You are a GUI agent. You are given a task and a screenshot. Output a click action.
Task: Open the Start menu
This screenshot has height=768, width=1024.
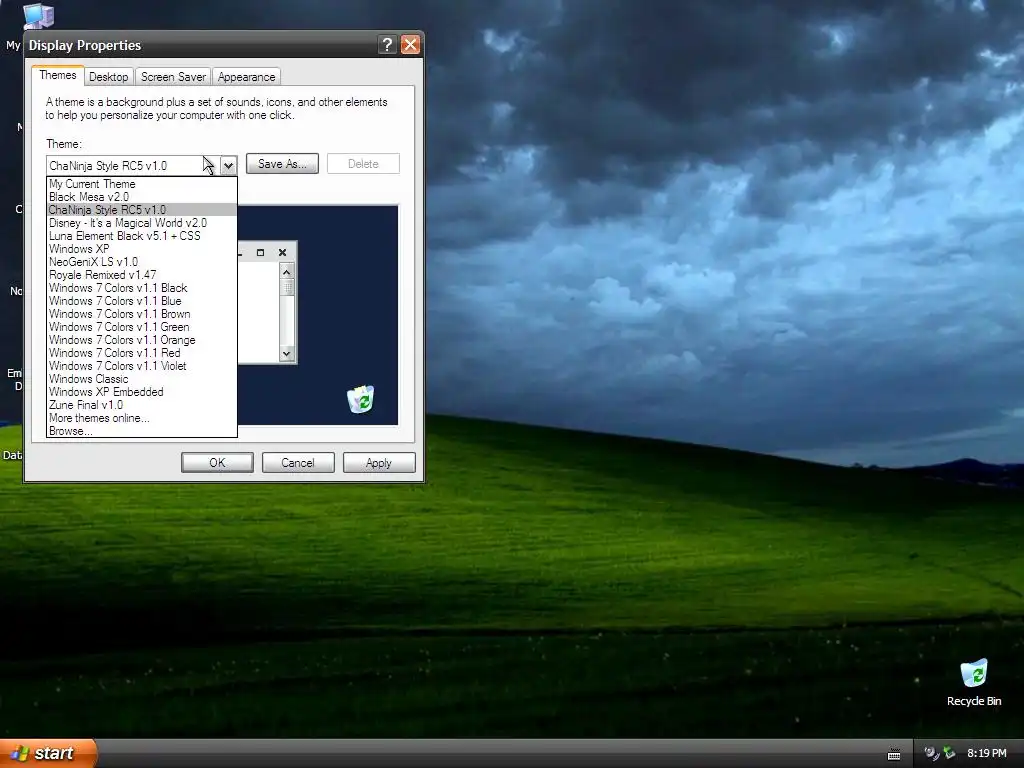pos(48,753)
